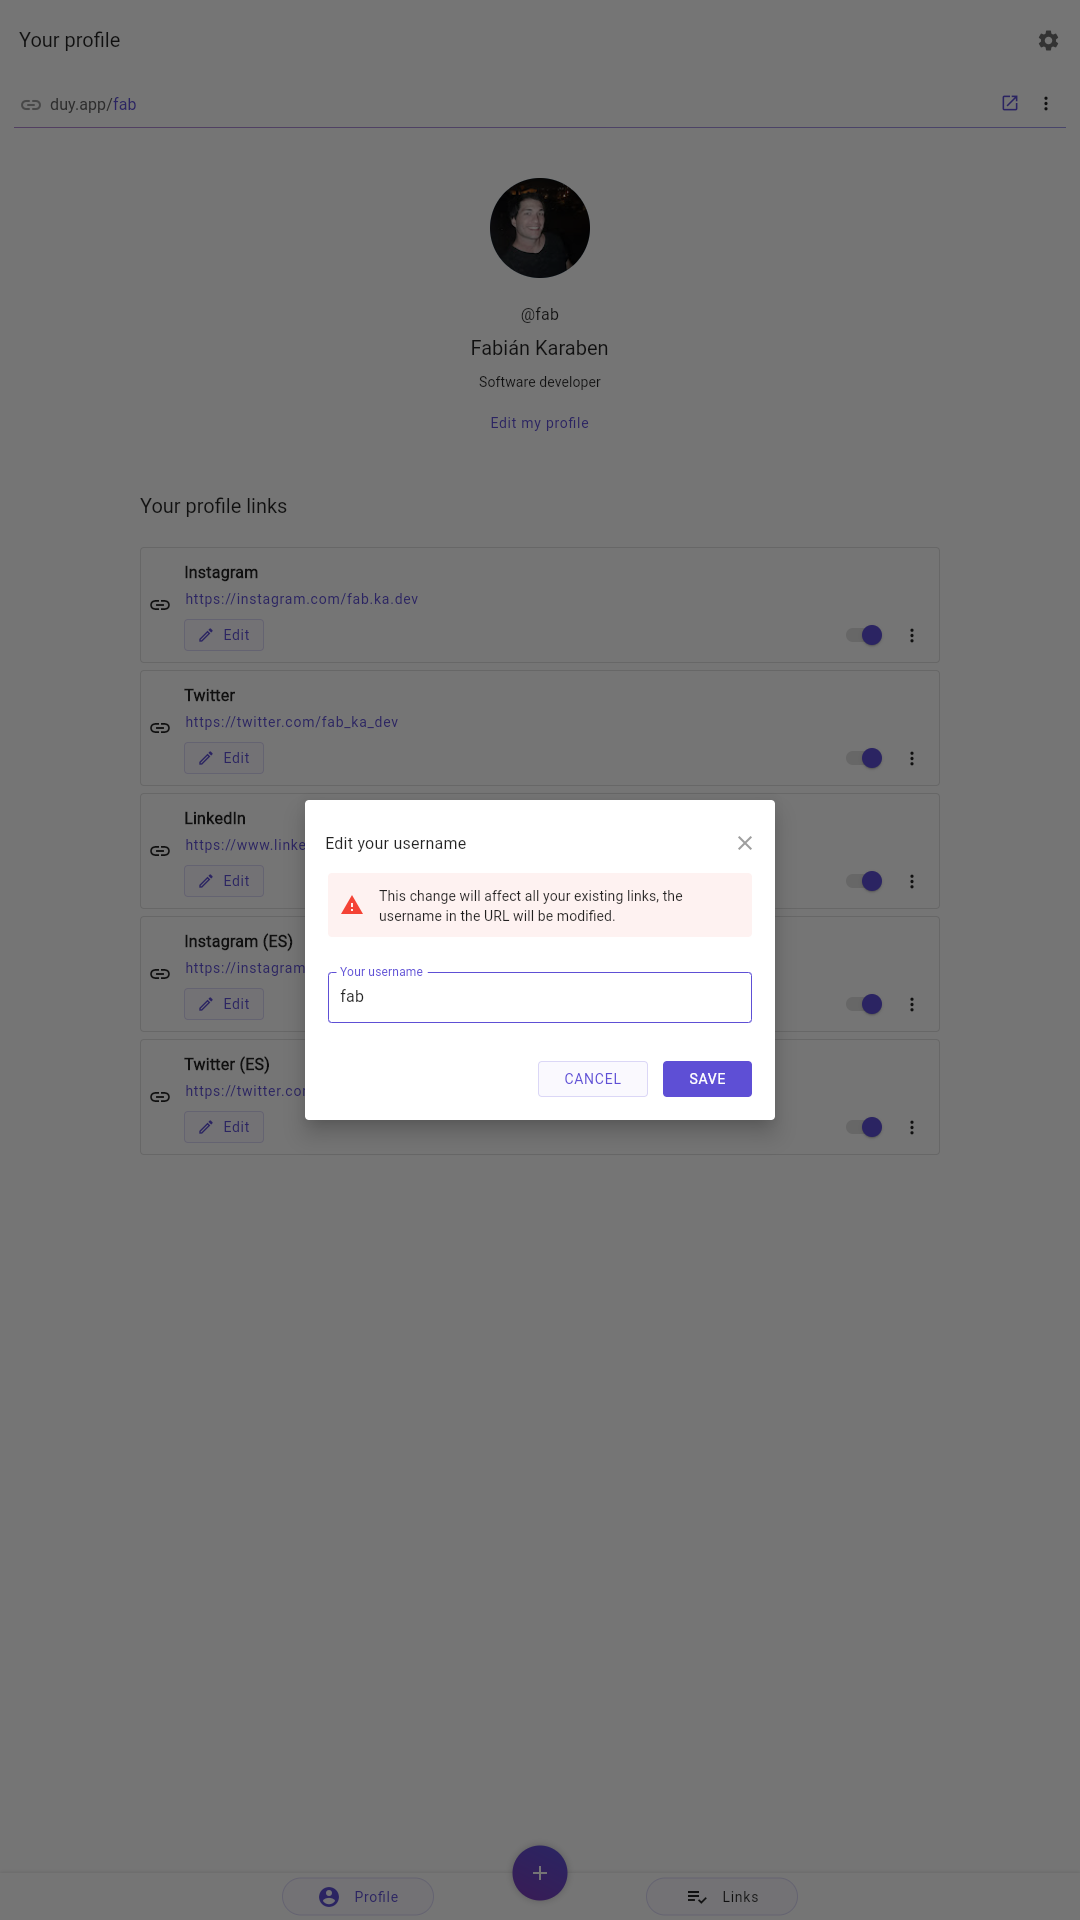The height and width of the screenshot is (1920, 1080).
Task: Focus the Your username input field
Action: point(540,997)
